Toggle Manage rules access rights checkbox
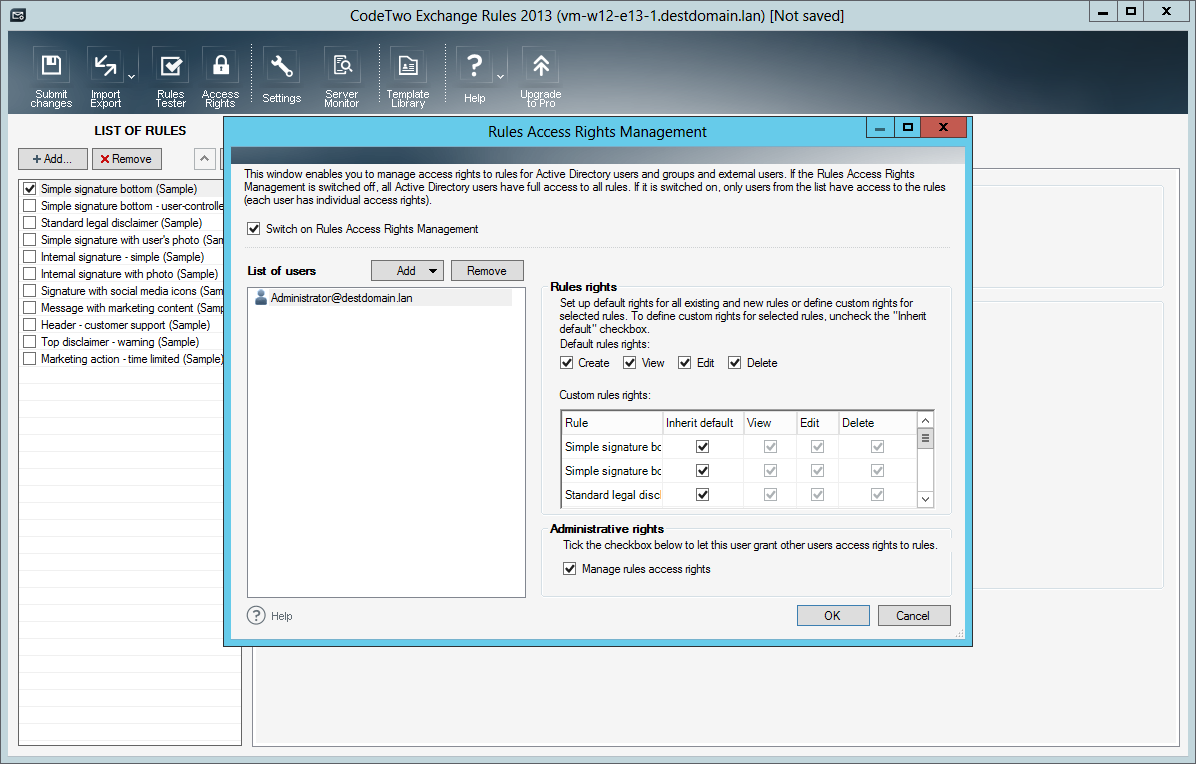The height and width of the screenshot is (764, 1196). [569, 569]
